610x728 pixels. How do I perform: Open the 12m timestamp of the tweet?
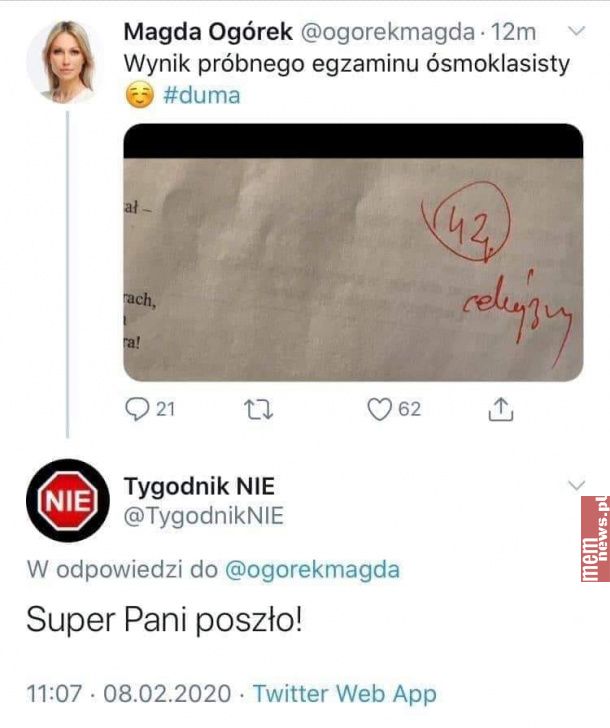[x=513, y=32]
